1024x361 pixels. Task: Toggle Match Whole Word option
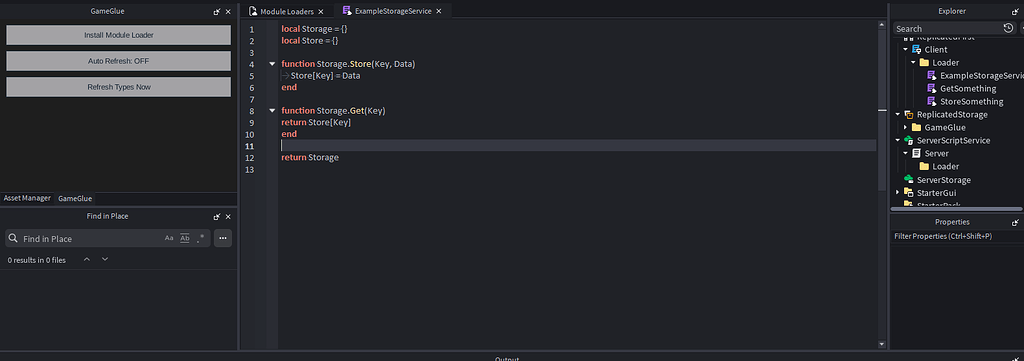click(x=185, y=238)
